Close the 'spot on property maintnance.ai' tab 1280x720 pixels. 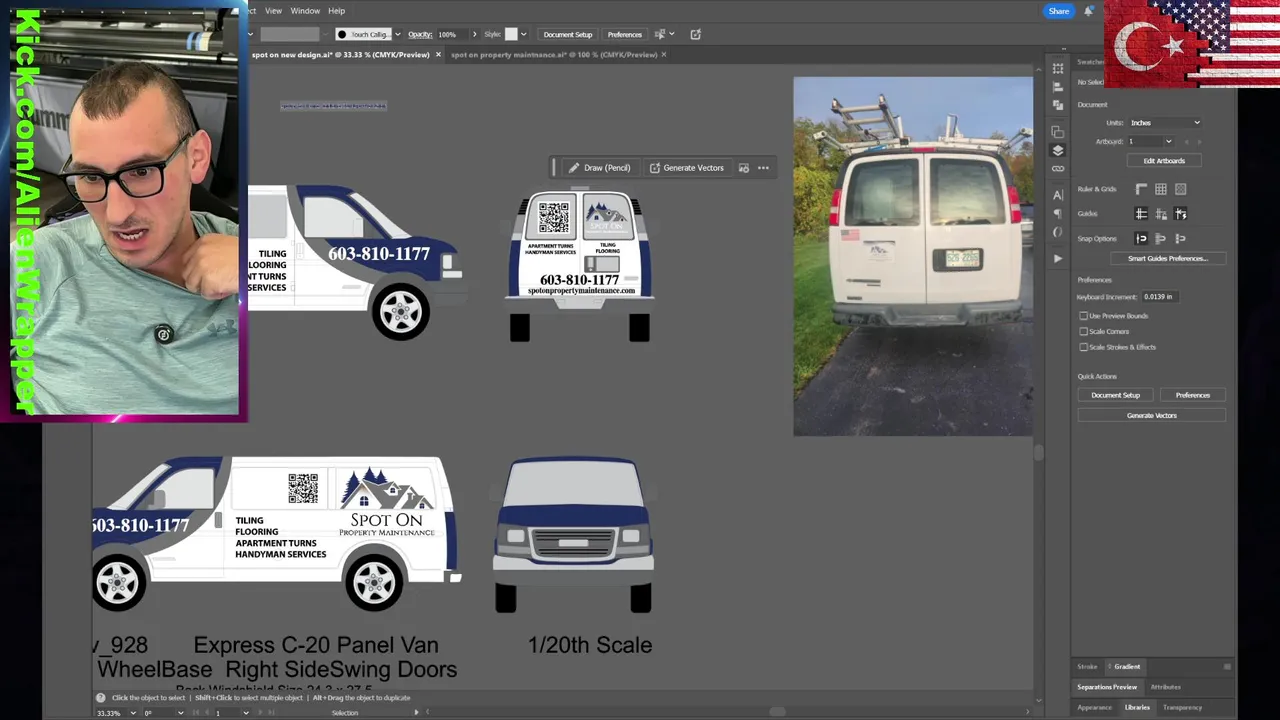(x=666, y=55)
